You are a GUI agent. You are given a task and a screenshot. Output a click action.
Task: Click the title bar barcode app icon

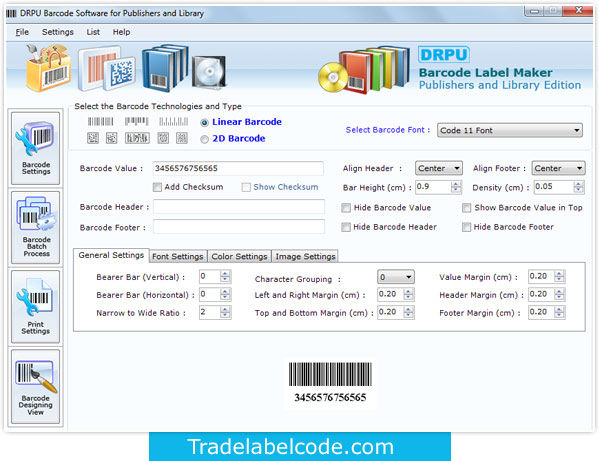tap(11, 13)
